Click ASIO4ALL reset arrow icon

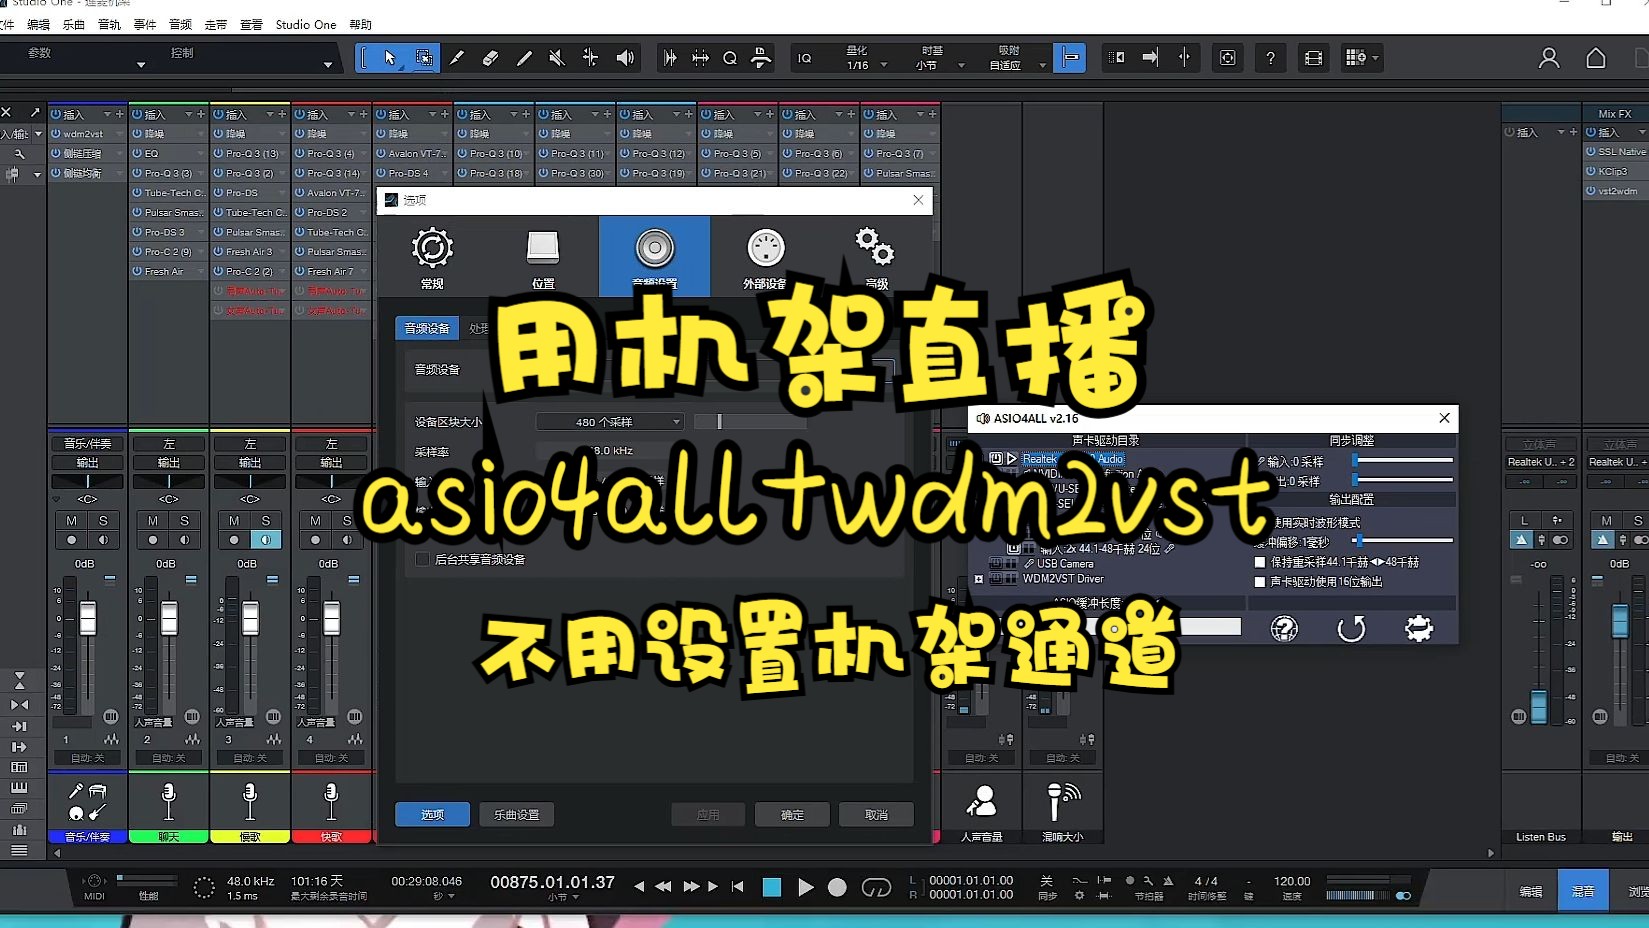[x=1351, y=628]
